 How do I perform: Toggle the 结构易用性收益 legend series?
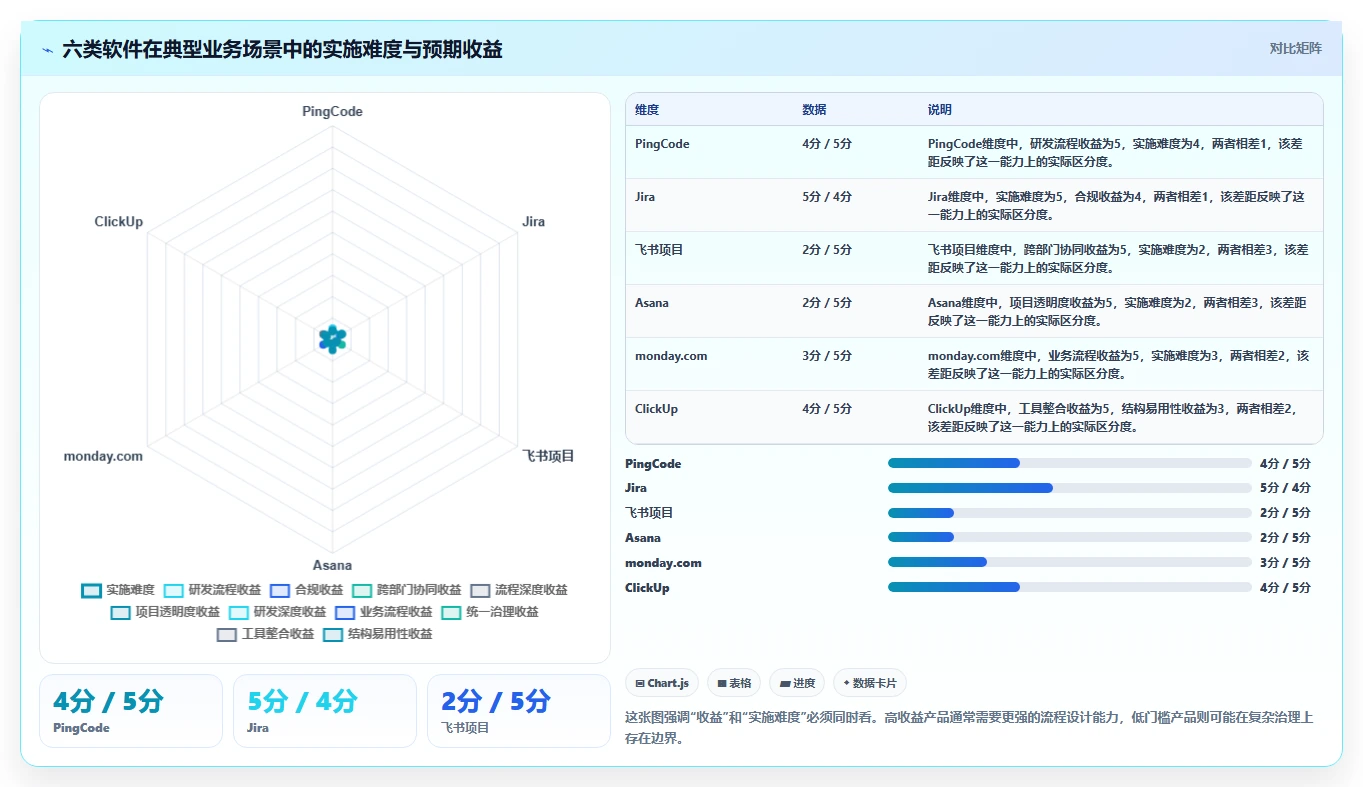click(x=378, y=634)
